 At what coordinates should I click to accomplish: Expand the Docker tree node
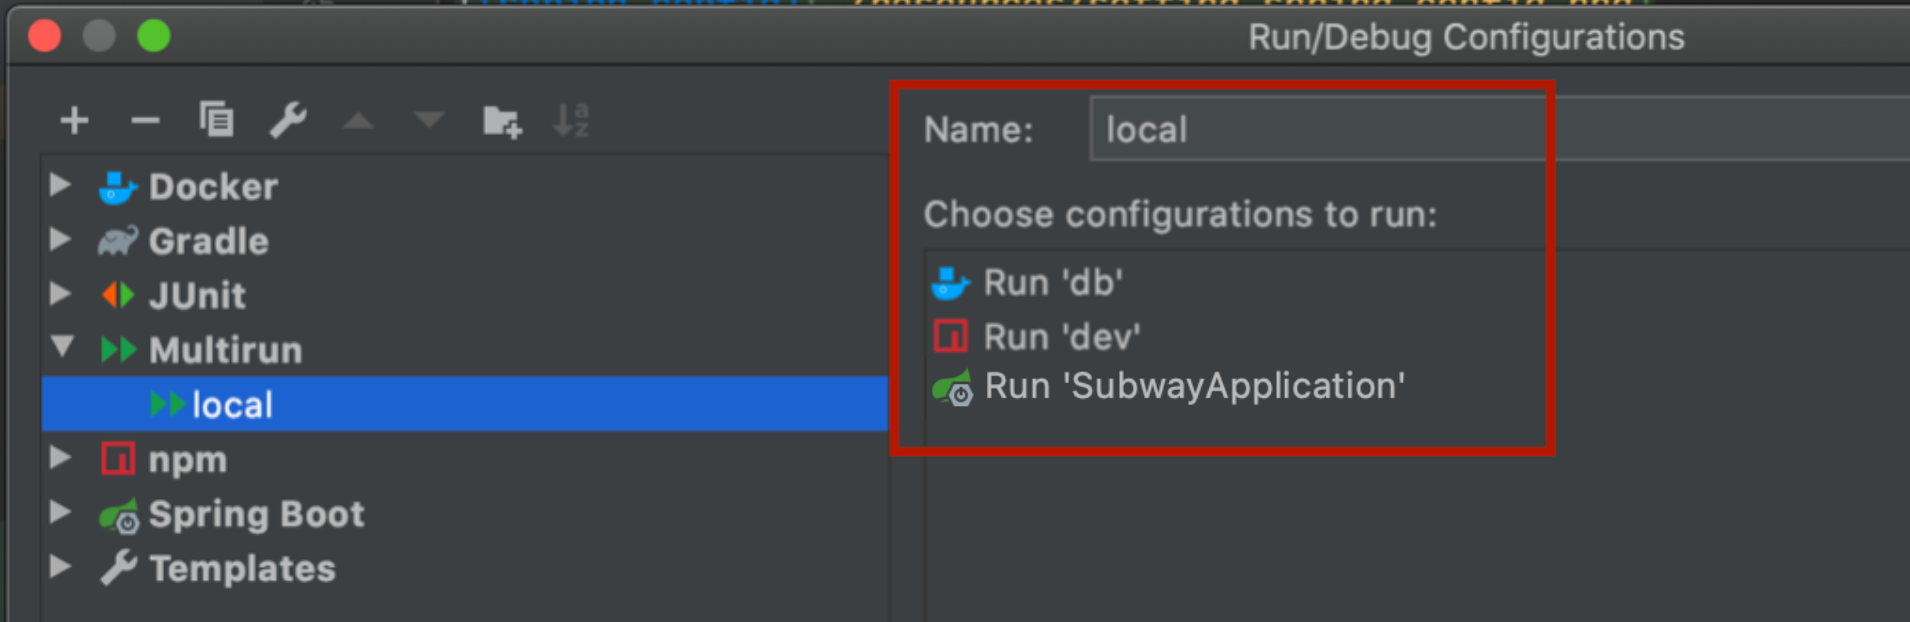pos(61,185)
